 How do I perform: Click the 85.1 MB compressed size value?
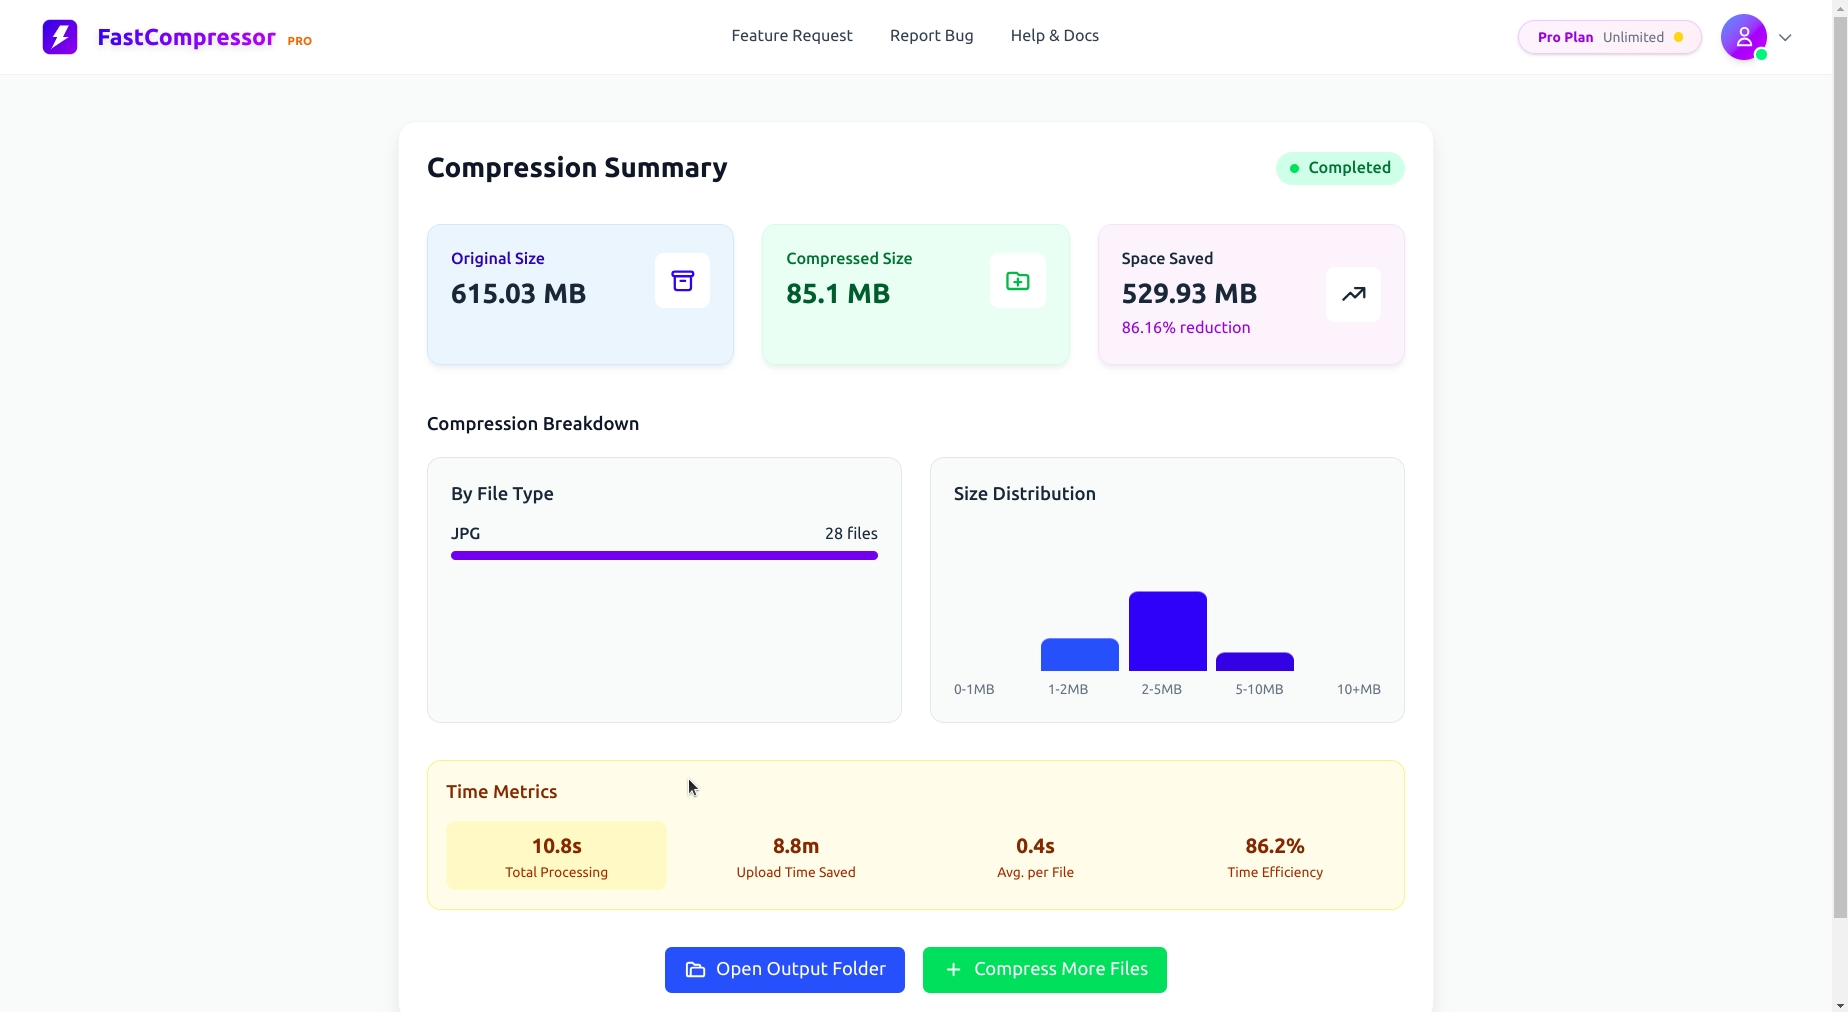(x=838, y=294)
